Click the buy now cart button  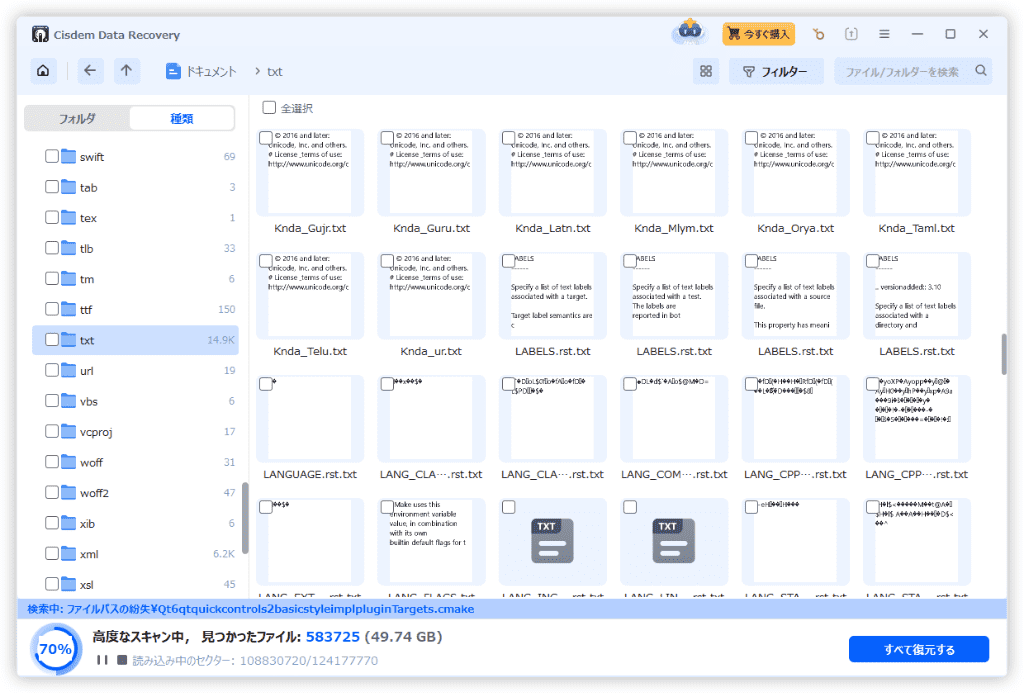click(x=759, y=34)
